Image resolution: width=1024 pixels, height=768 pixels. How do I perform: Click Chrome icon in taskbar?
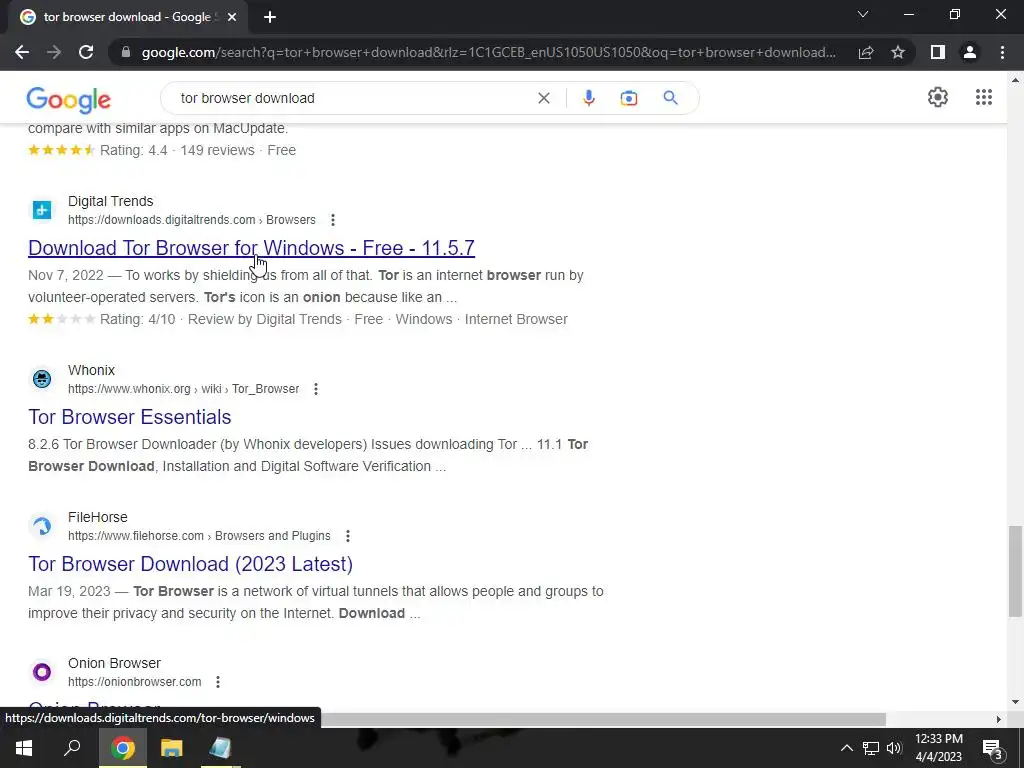[122, 748]
